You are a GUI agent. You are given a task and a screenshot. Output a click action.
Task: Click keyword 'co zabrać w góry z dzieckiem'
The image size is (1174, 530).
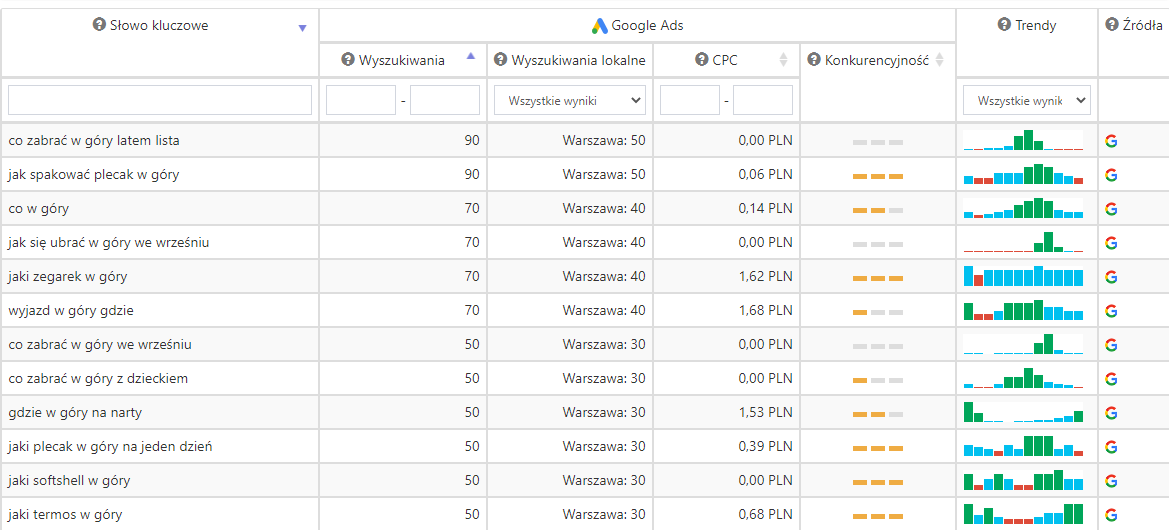(98, 379)
